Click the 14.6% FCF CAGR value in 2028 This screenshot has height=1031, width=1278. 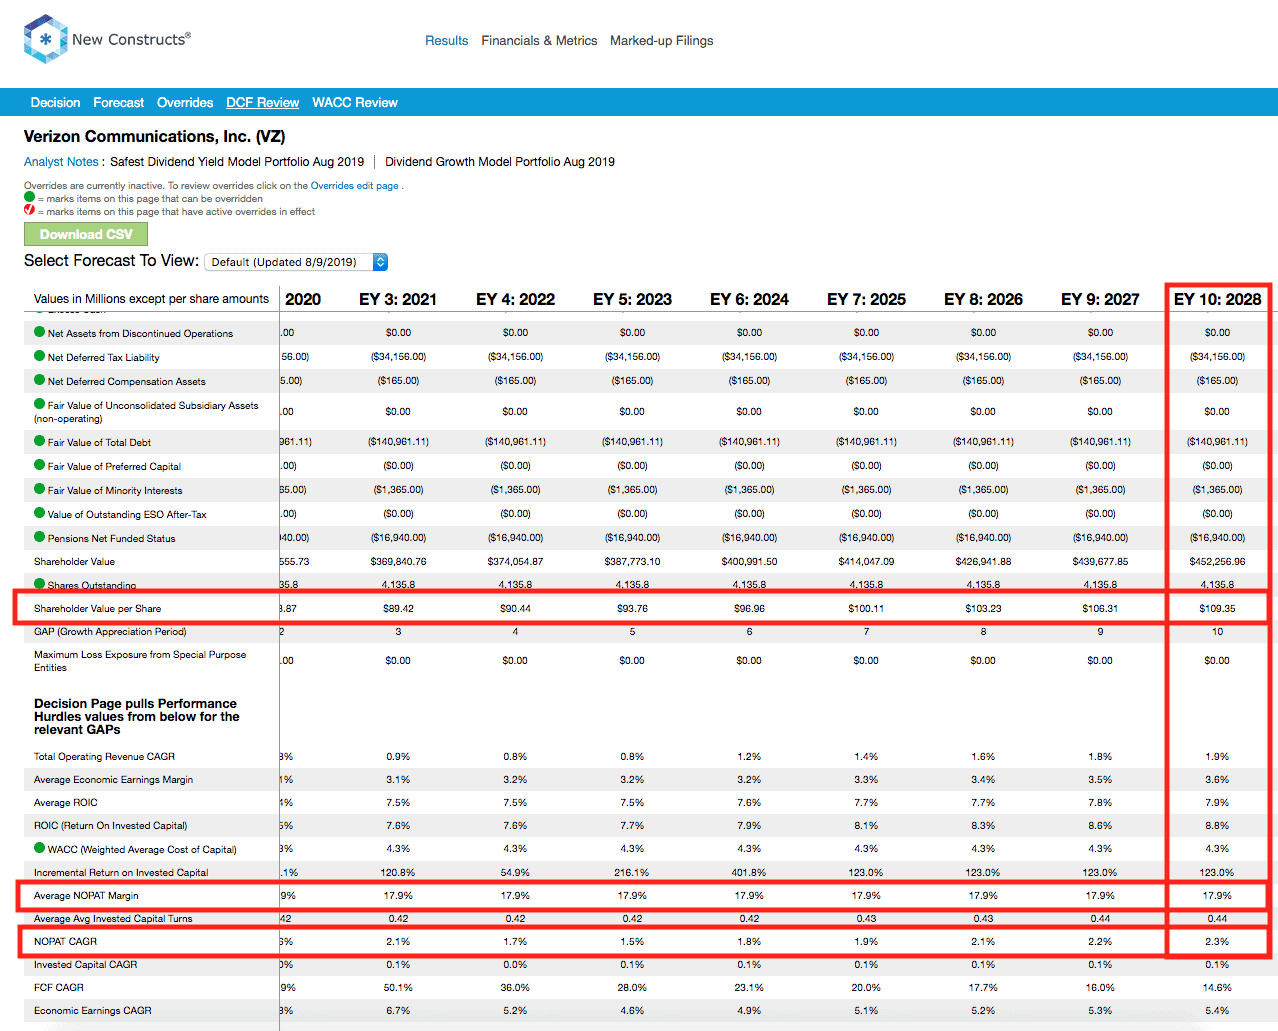[x=1217, y=988]
